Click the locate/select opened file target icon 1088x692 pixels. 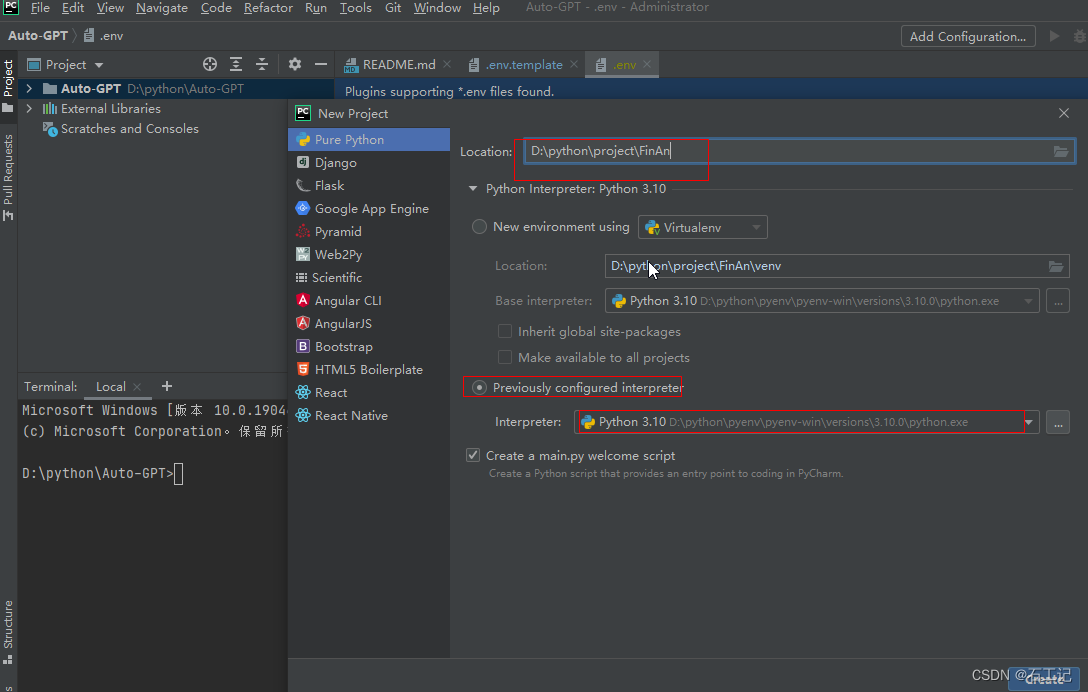tap(210, 65)
